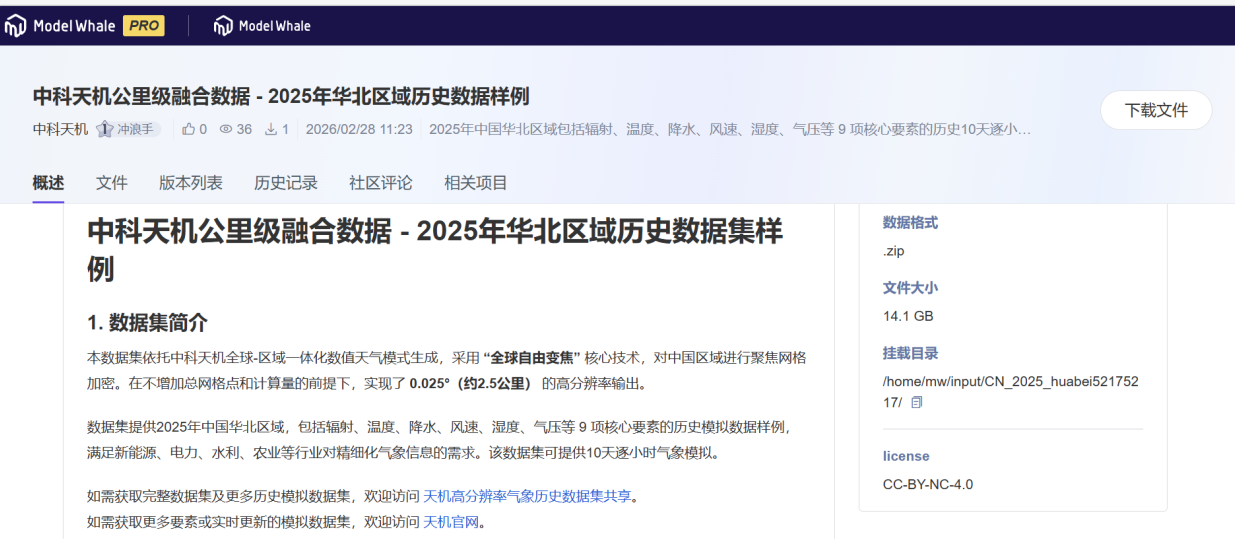The width and height of the screenshot is (1235, 539).
Task: View the 相关项目 tab
Action: click(476, 183)
